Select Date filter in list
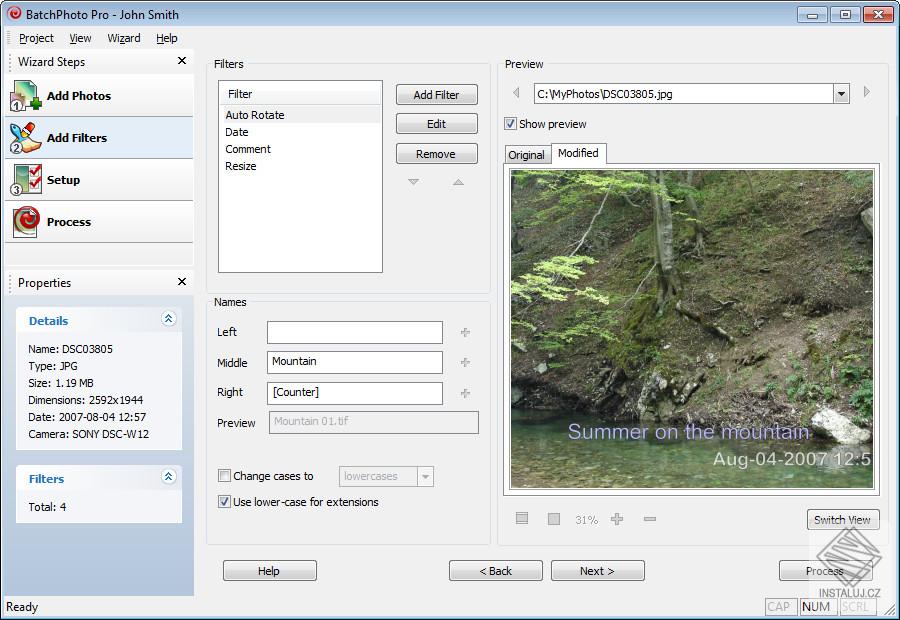The height and width of the screenshot is (620, 900). point(300,132)
